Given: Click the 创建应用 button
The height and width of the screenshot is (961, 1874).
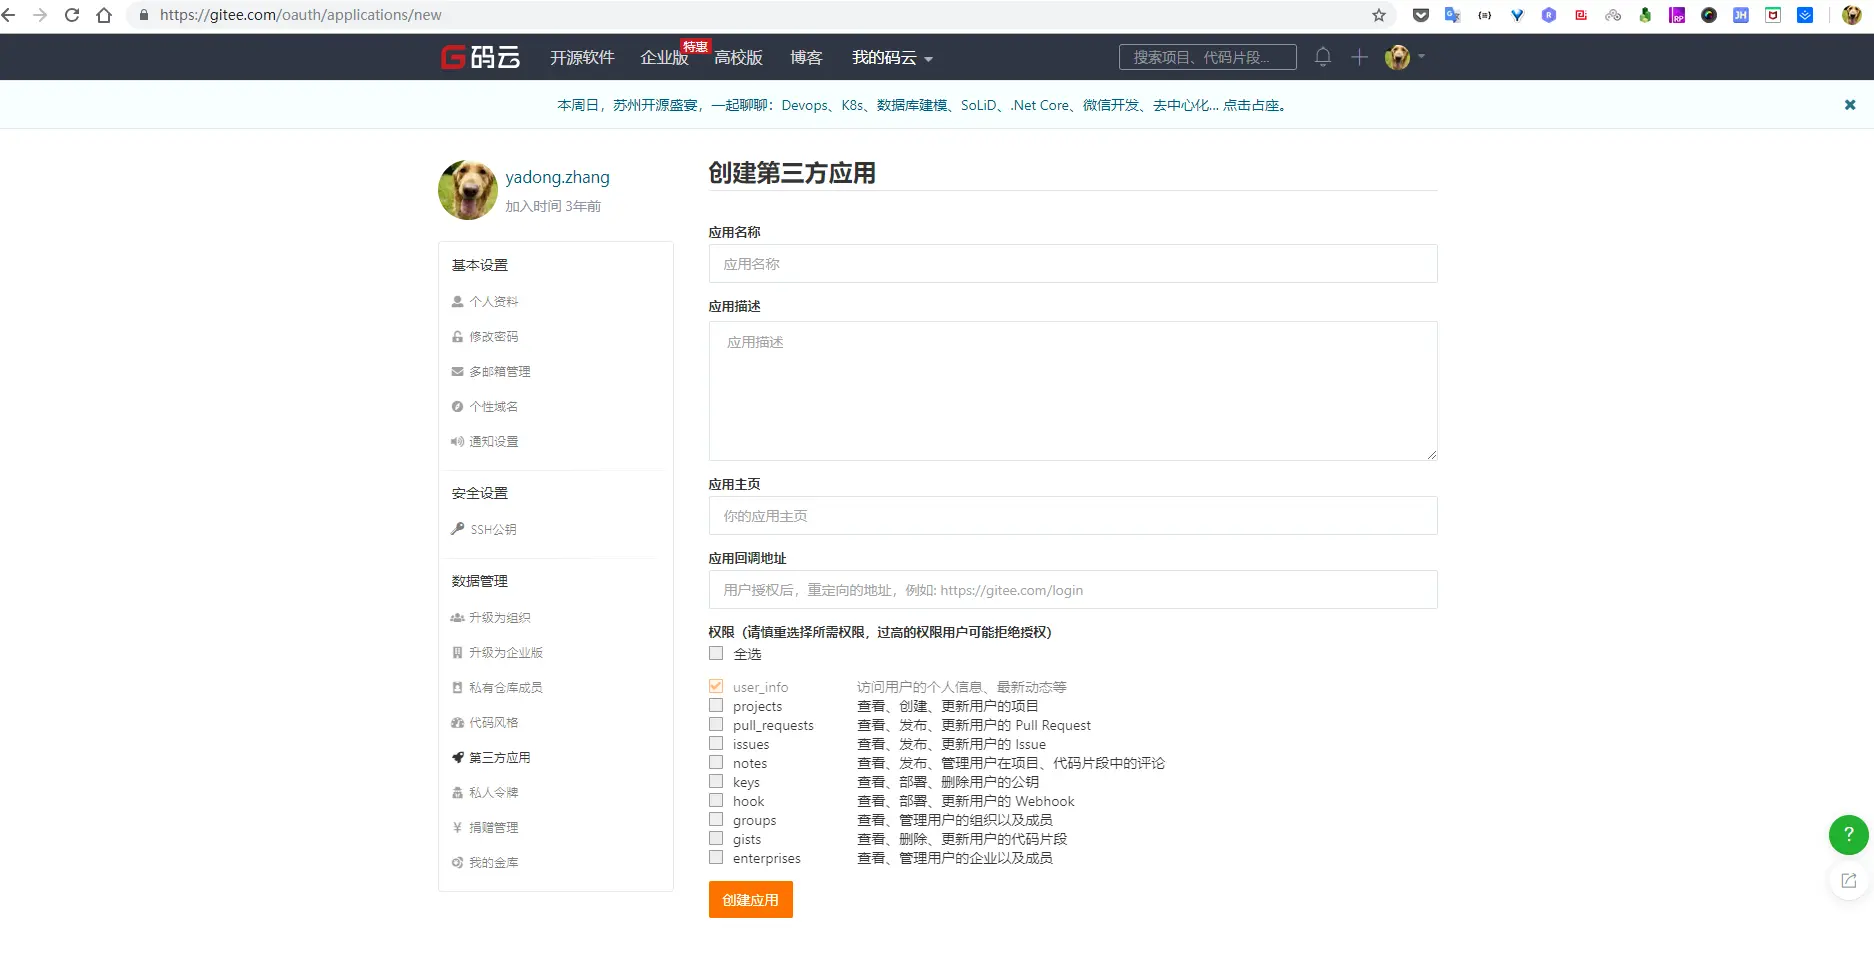Looking at the screenshot, I should tap(750, 899).
